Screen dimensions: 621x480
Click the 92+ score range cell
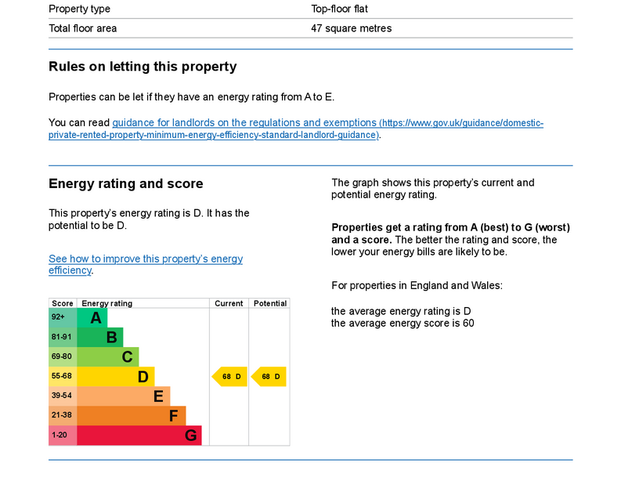62,318
